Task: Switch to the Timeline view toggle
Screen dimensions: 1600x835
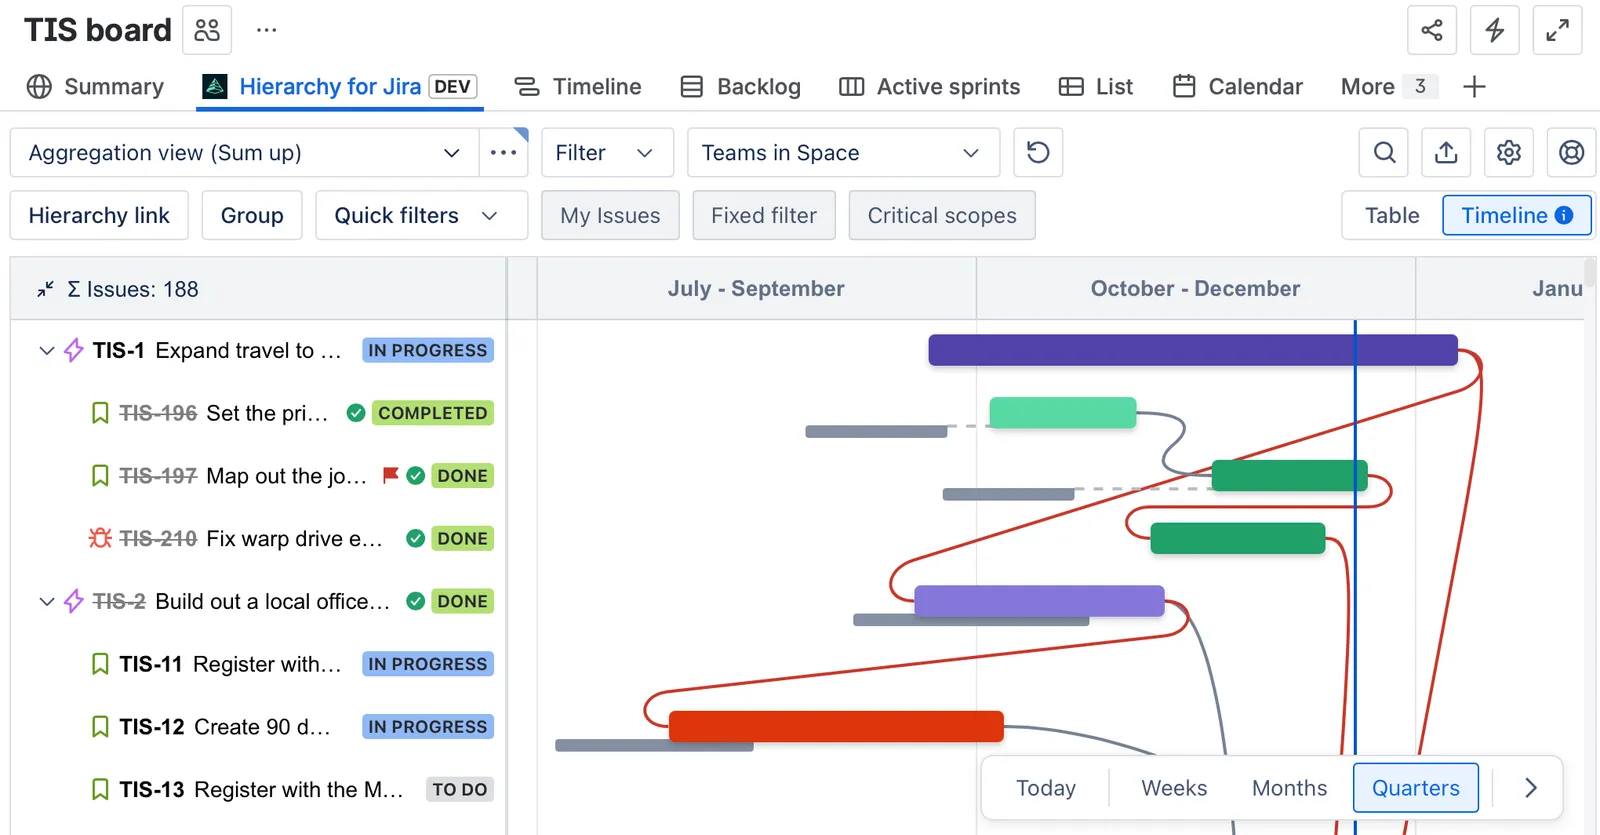Action: coord(1517,215)
